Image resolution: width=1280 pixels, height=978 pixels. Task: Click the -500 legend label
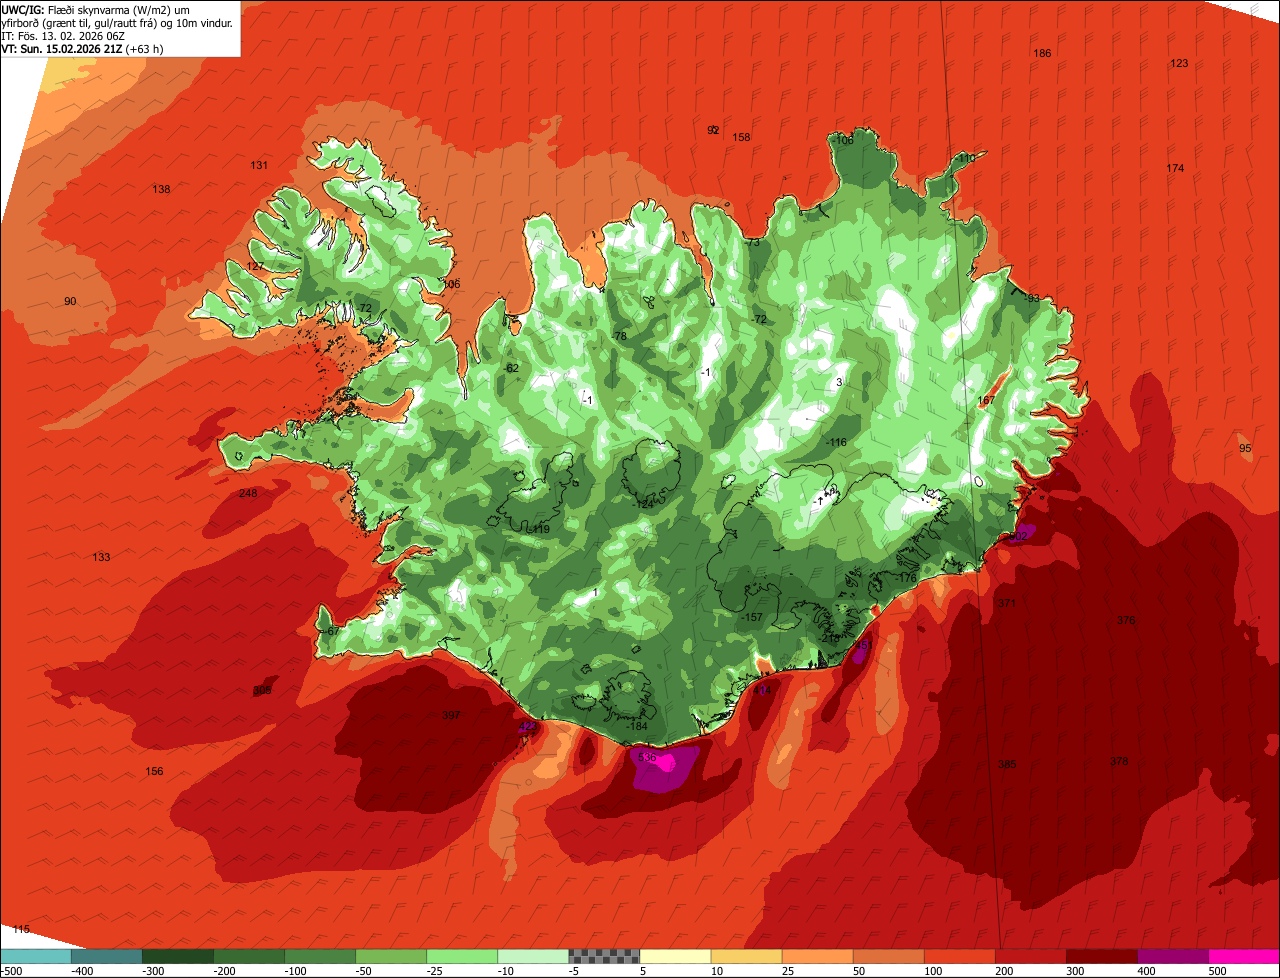(x=13, y=971)
